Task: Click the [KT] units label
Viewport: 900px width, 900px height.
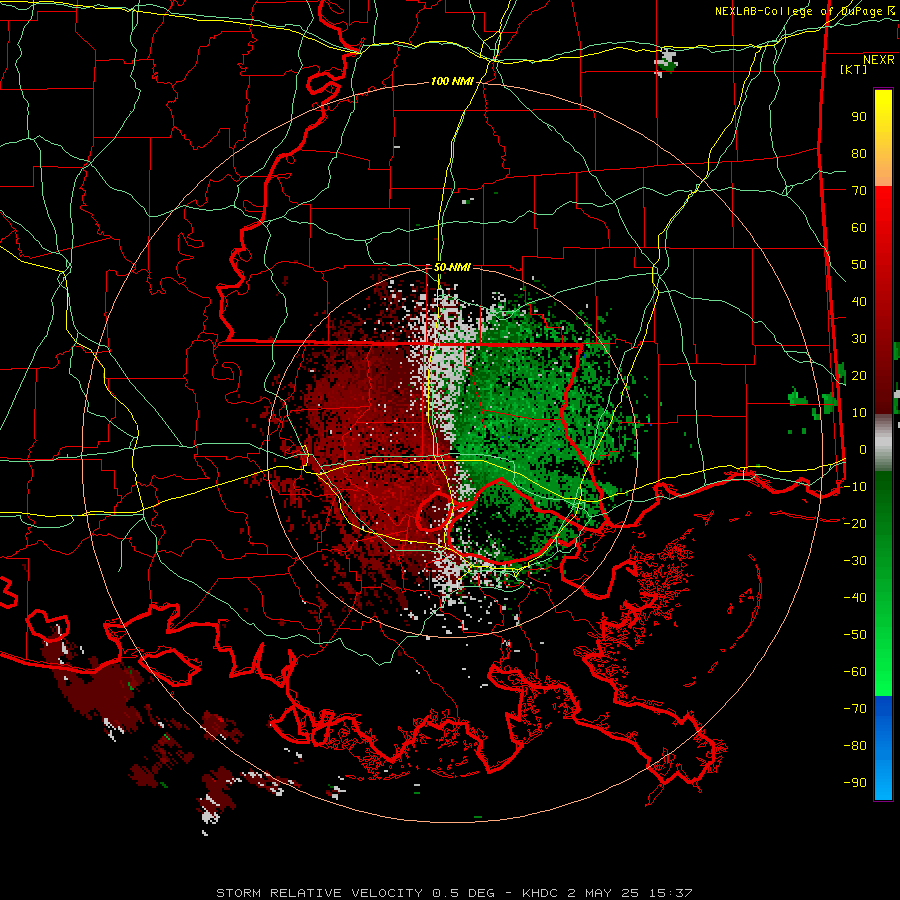Action: pos(853,69)
